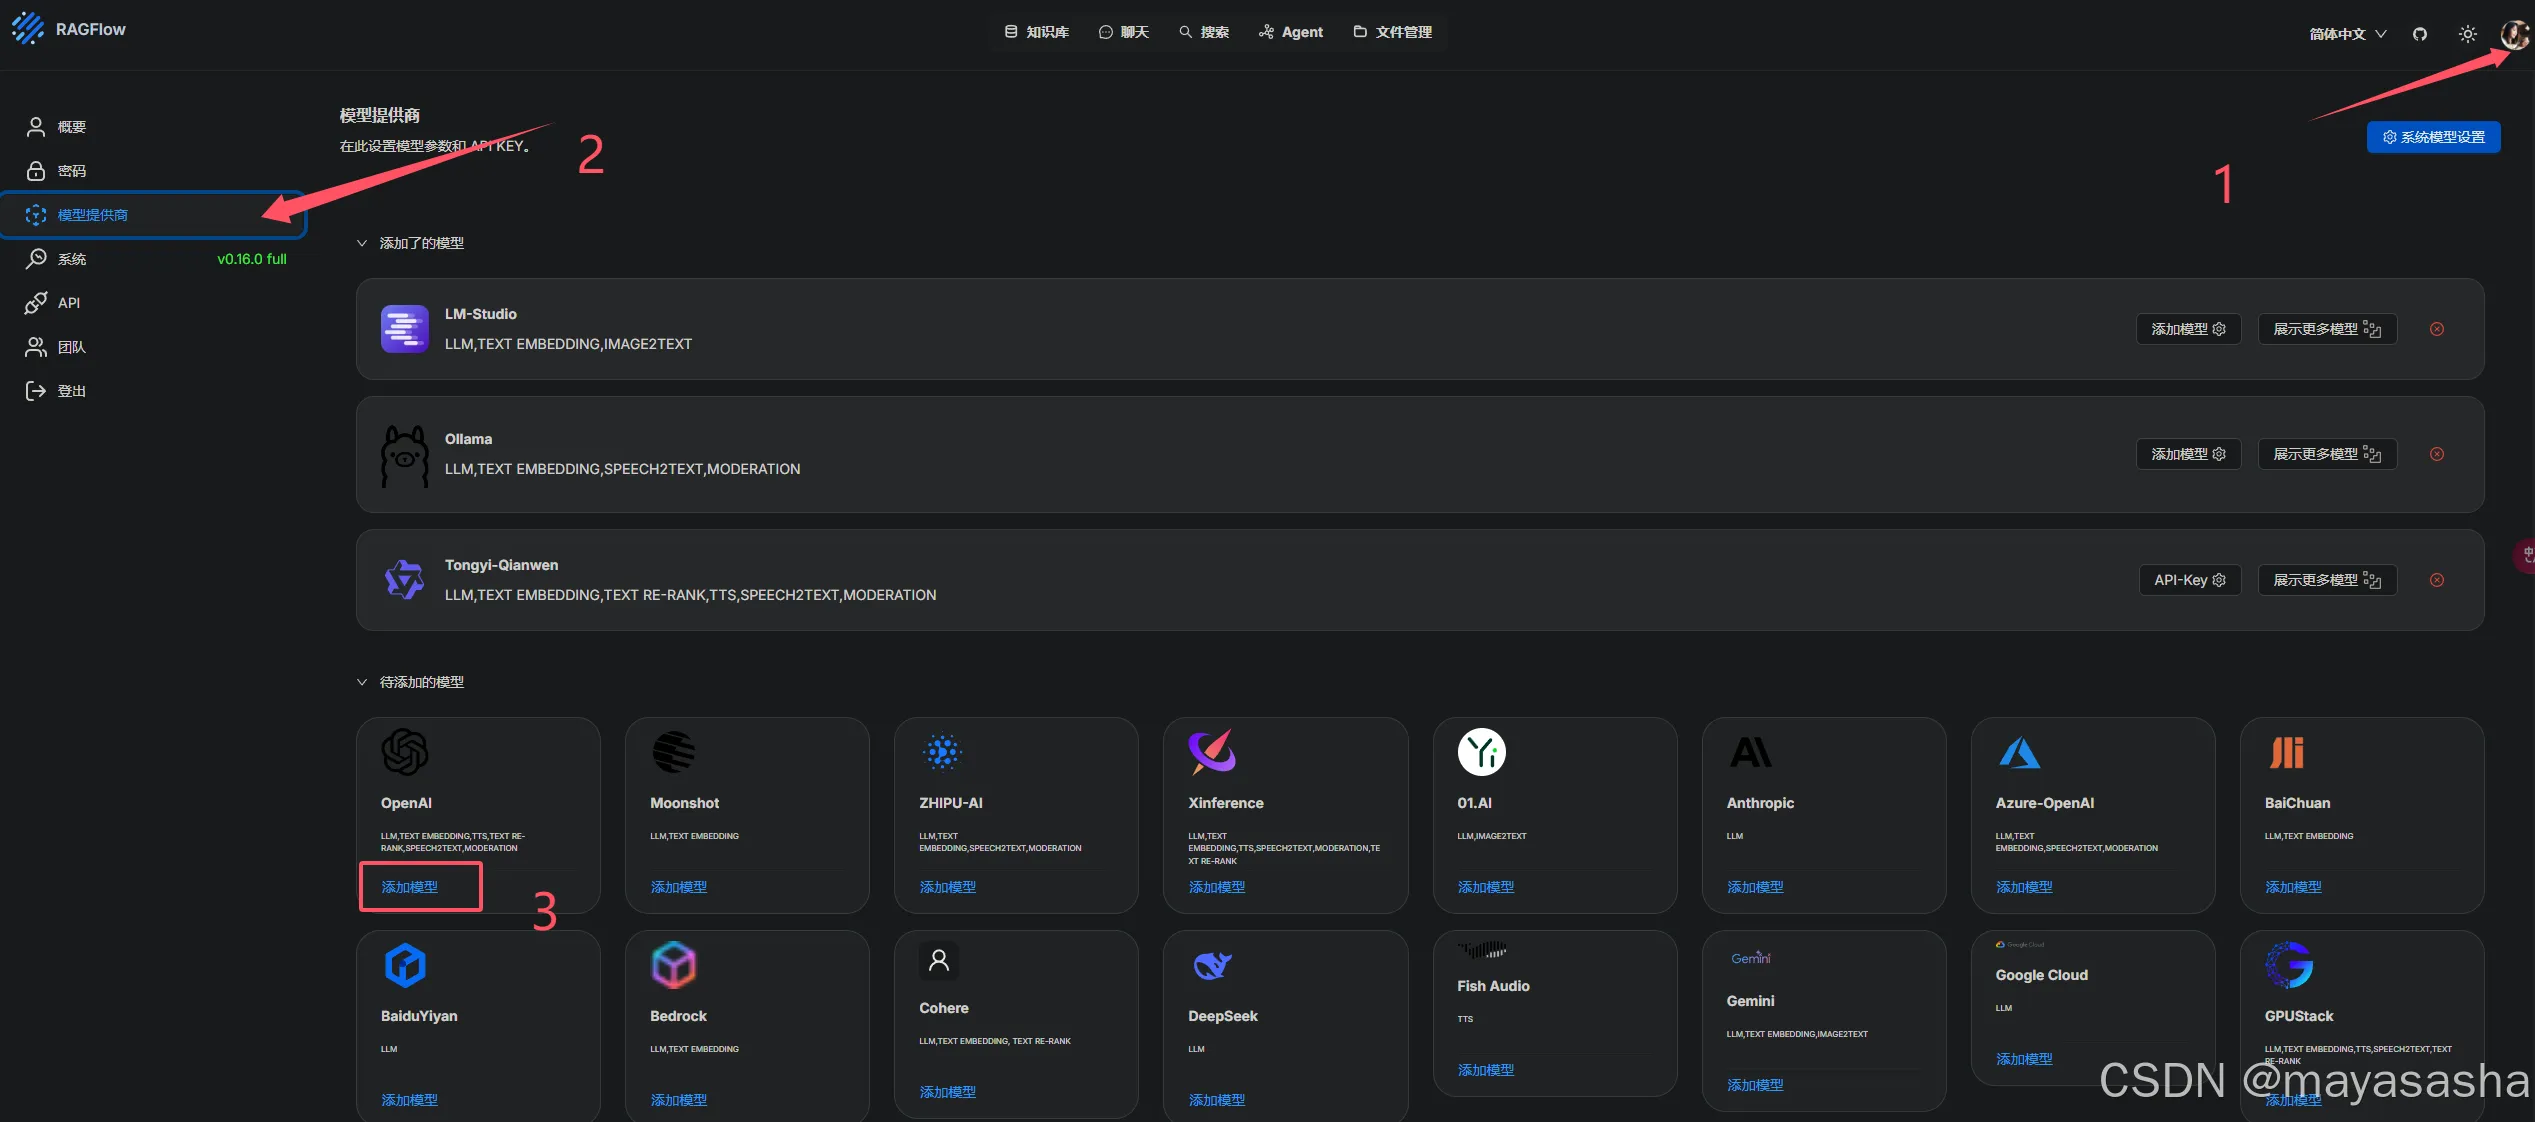This screenshot has width=2535, height=1122.
Task: Click the Bedrock cube logo icon
Action: [x=673, y=965]
